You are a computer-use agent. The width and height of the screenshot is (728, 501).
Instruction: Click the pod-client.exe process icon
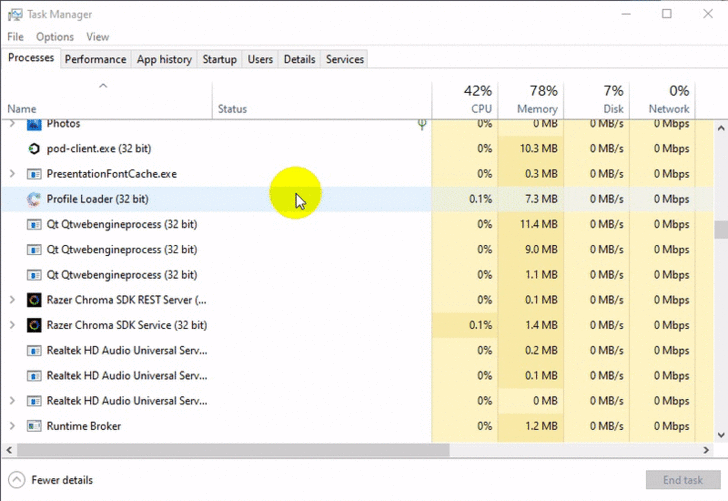34,148
